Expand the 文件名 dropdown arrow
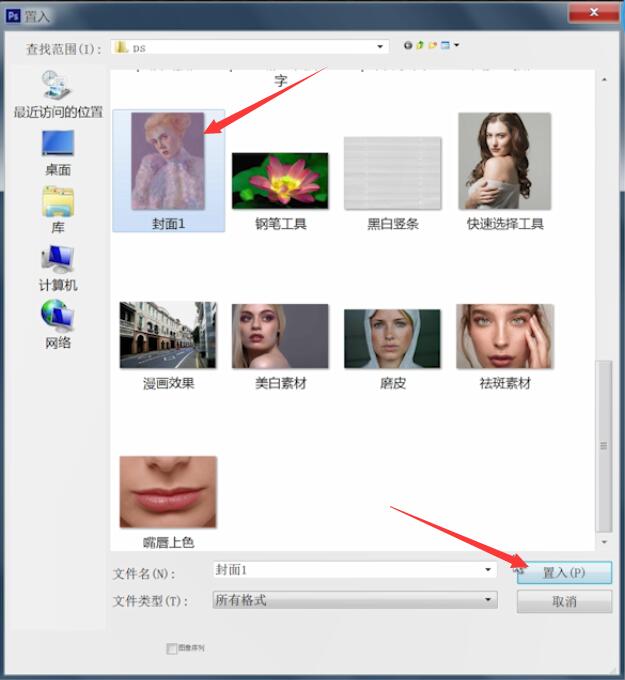Screen dimensions: 625x680 488,569
